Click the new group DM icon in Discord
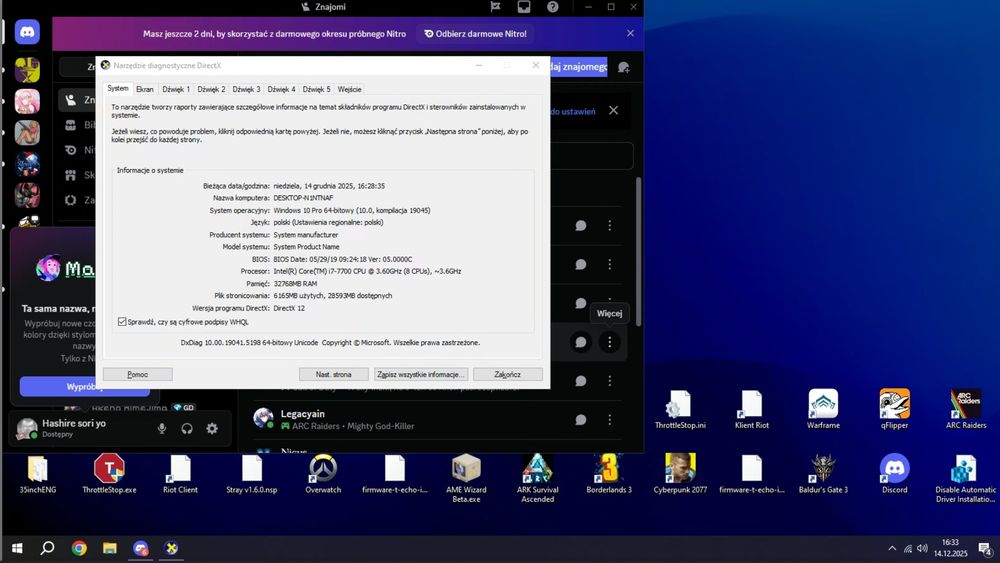 pos(623,67)
